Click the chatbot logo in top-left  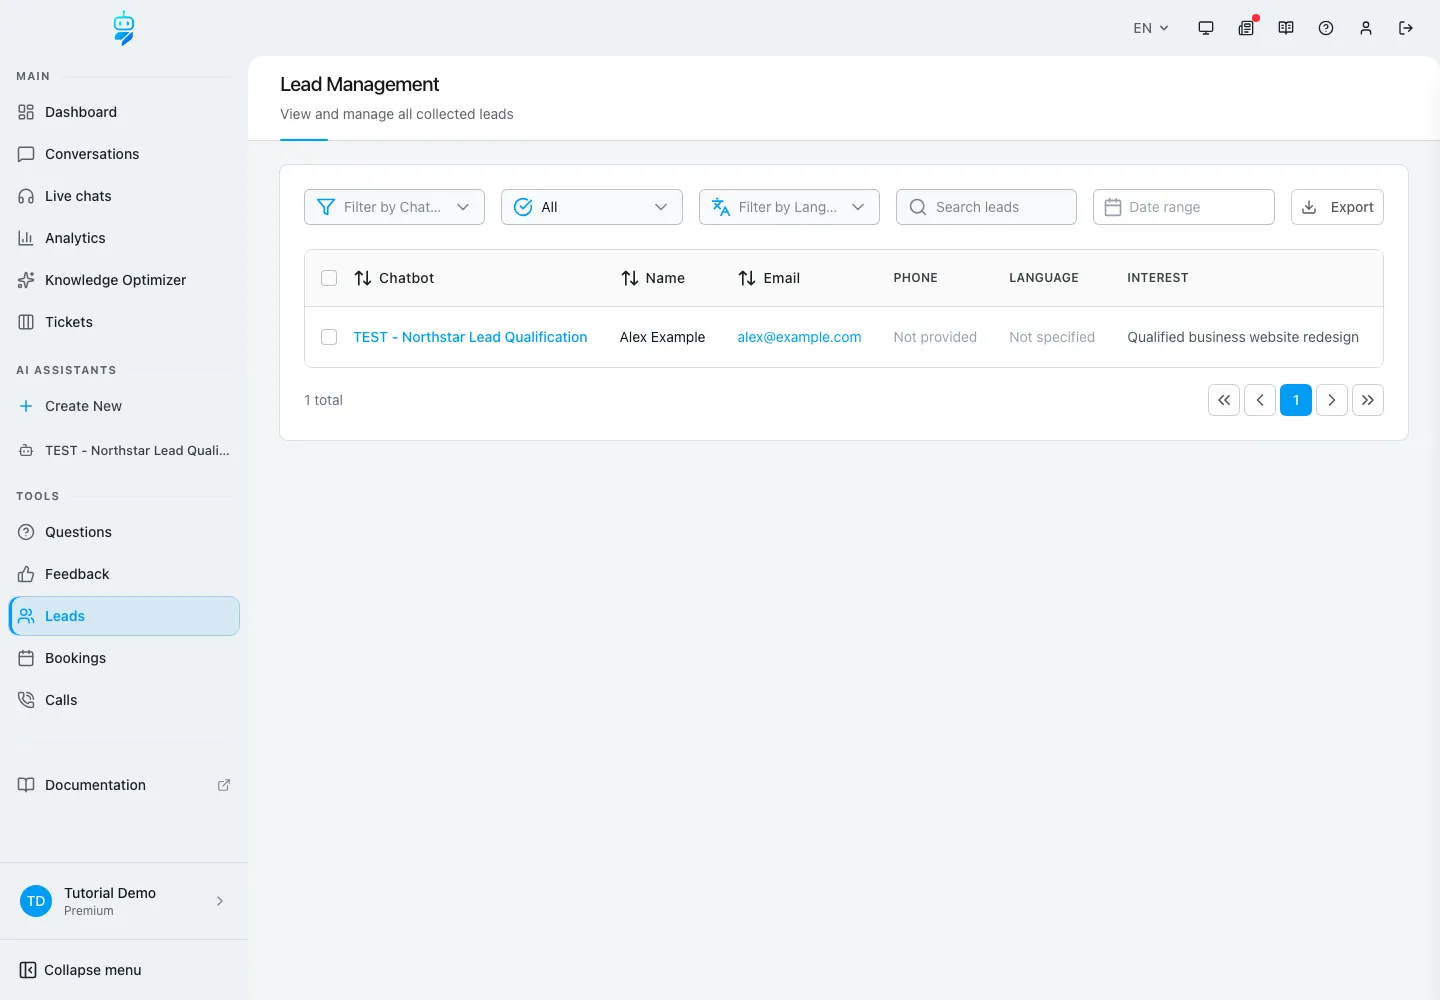click(x=124, y=28)
